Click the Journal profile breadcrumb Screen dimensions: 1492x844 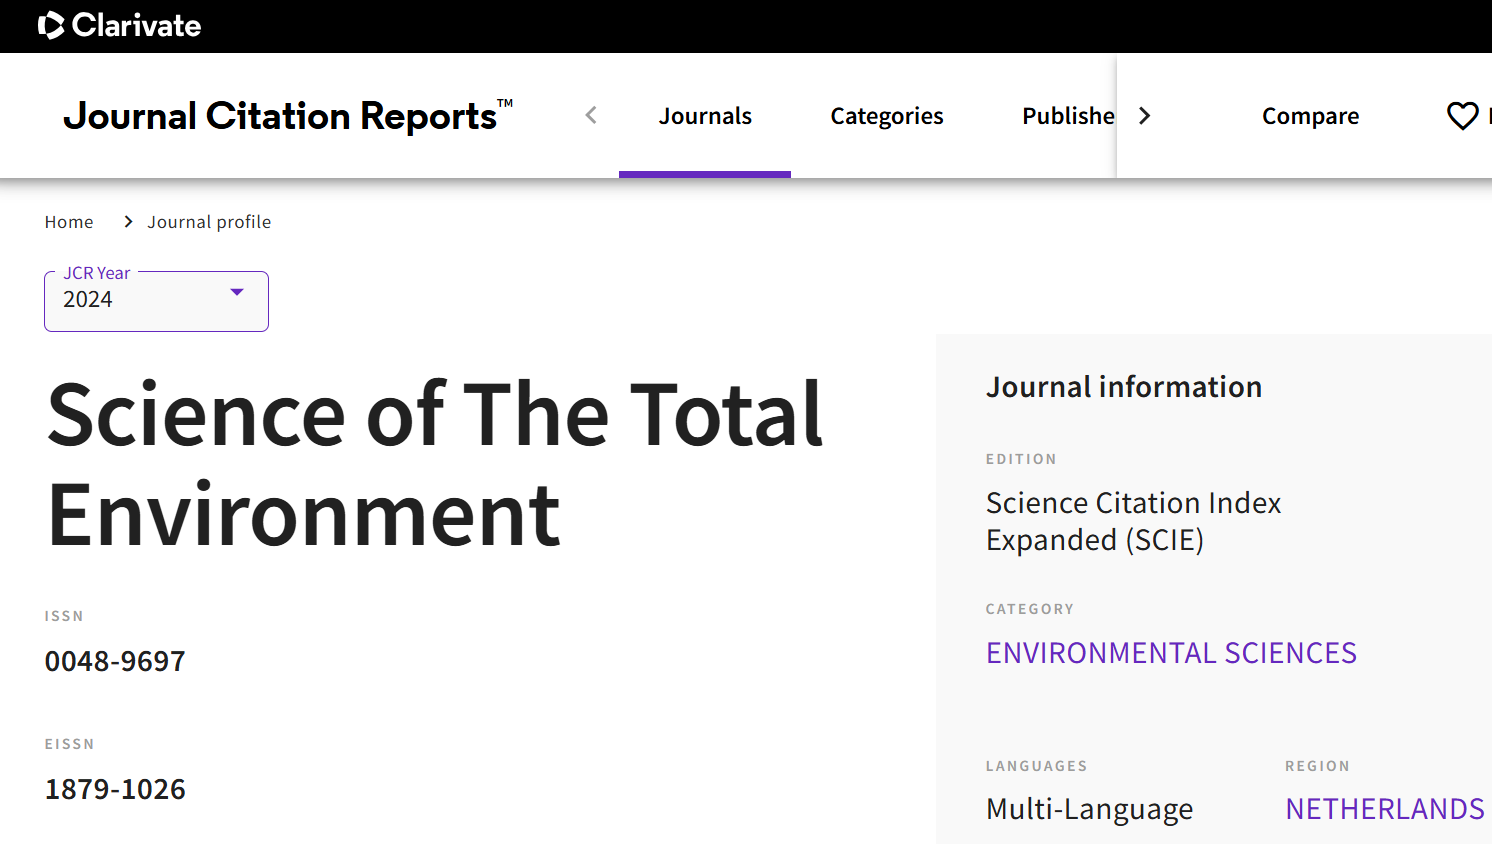coord(209,222)
